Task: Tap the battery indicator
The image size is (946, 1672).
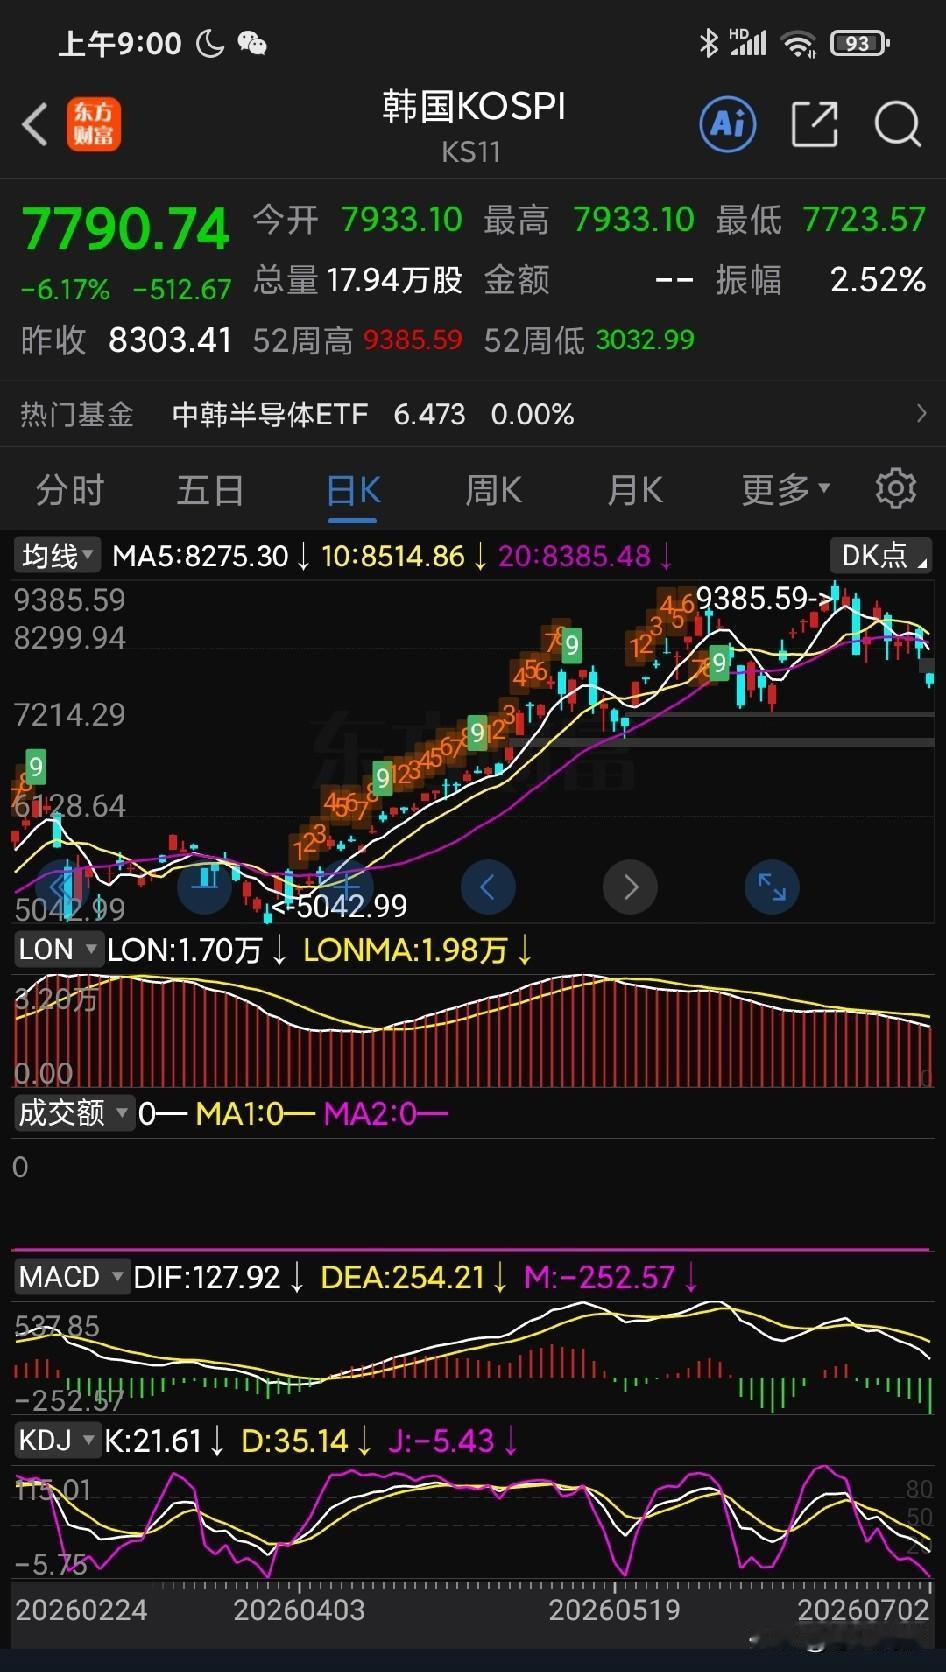Action: tap(860, 43)
